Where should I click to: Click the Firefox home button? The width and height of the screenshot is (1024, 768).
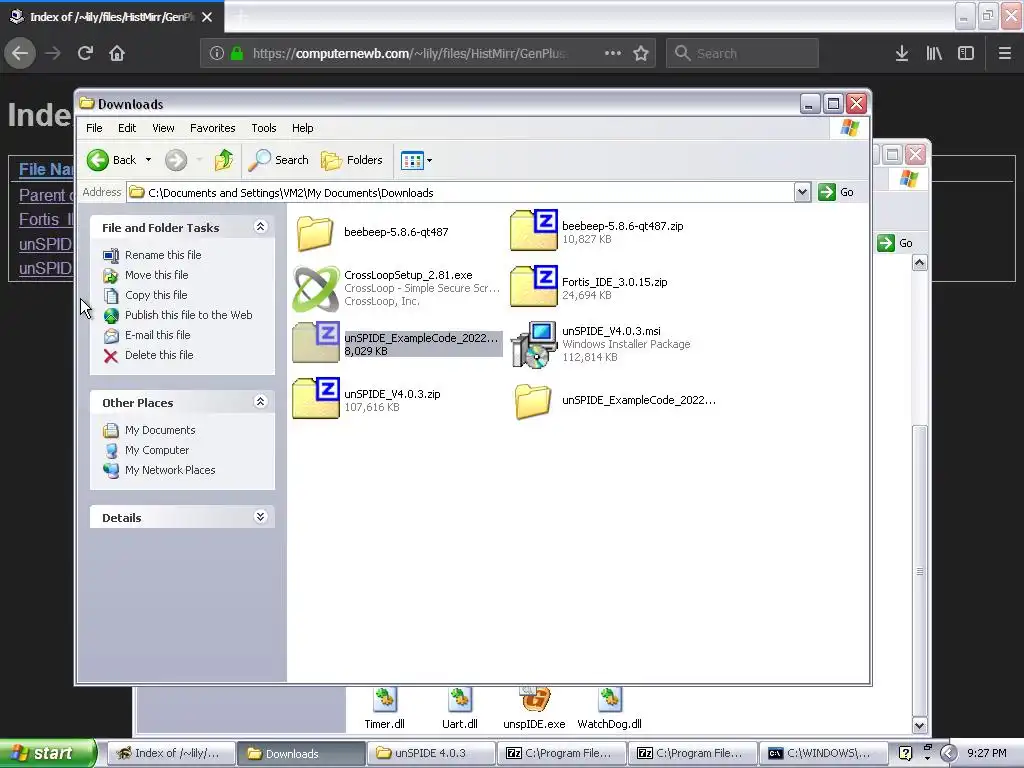[117, 53]
